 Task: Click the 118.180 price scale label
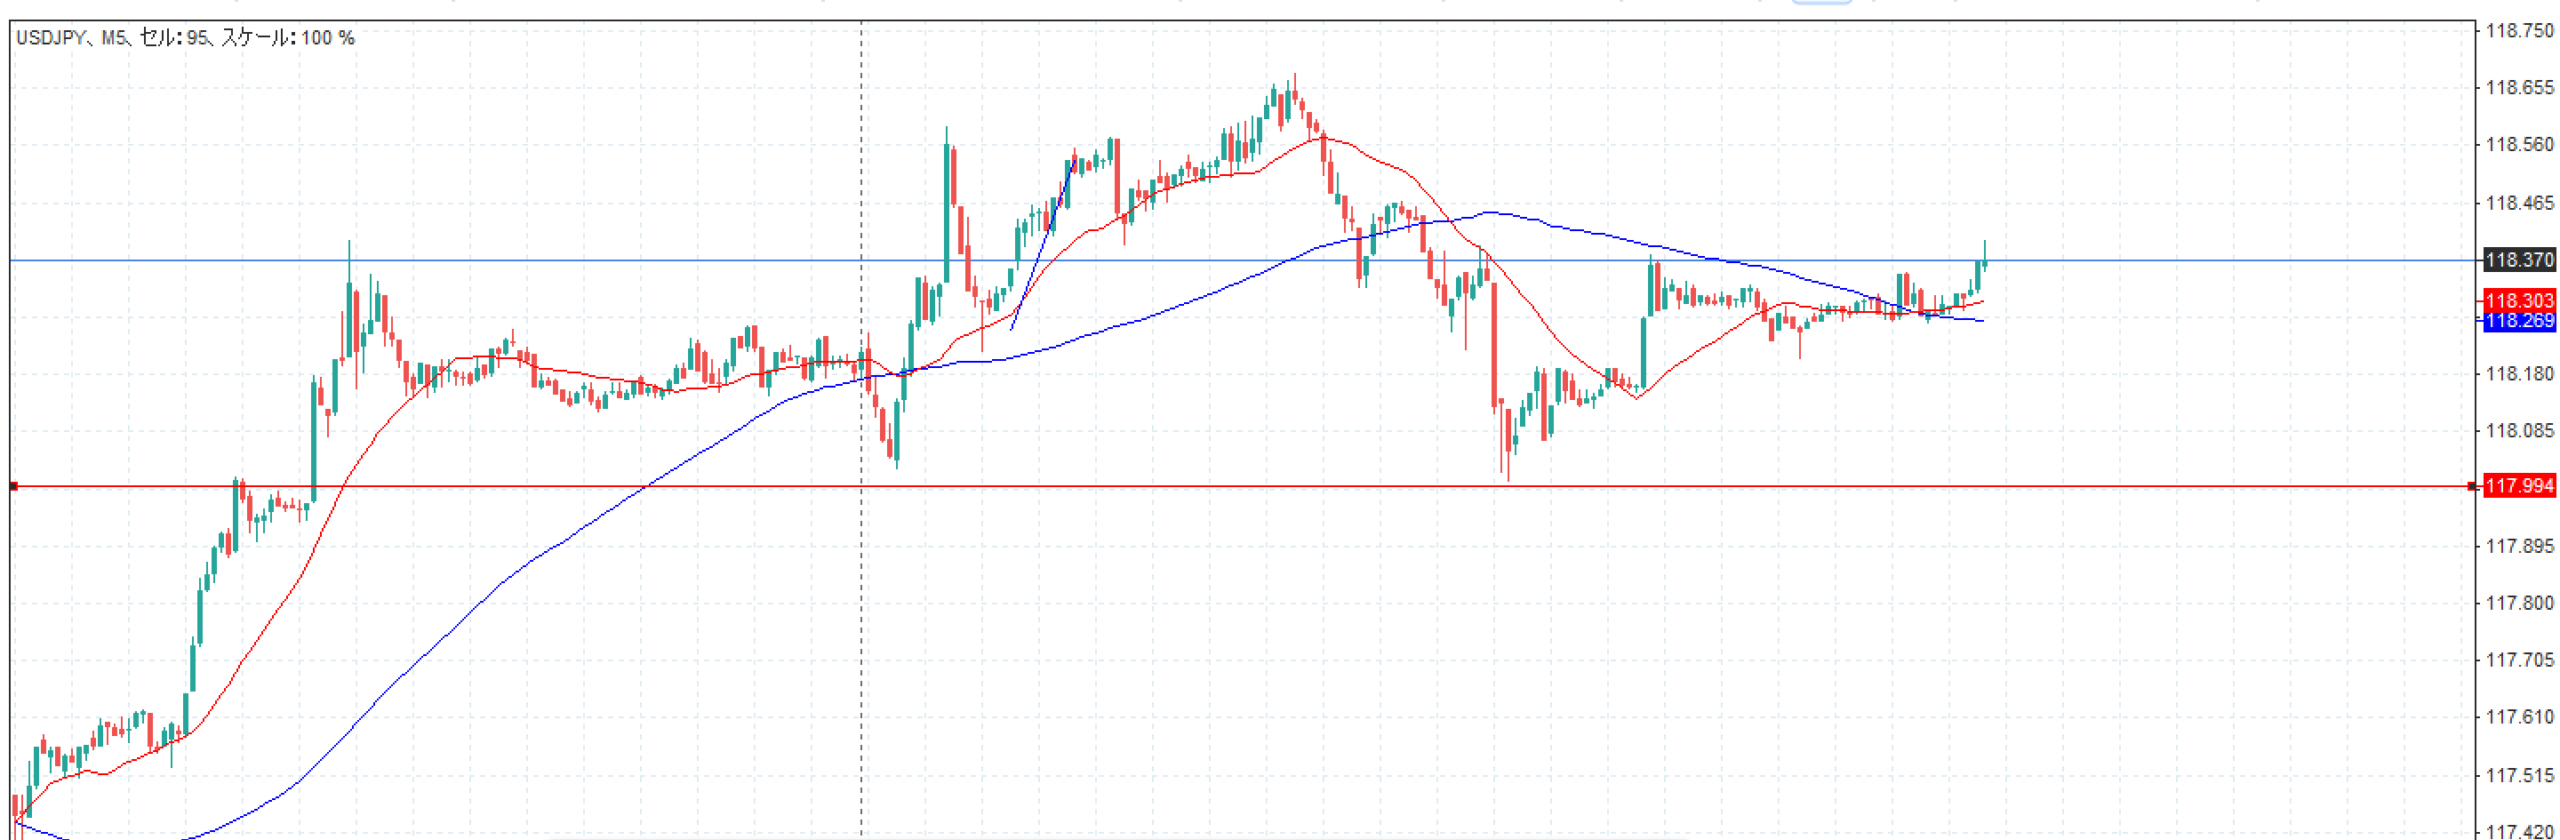click(x=2519, y=374)
